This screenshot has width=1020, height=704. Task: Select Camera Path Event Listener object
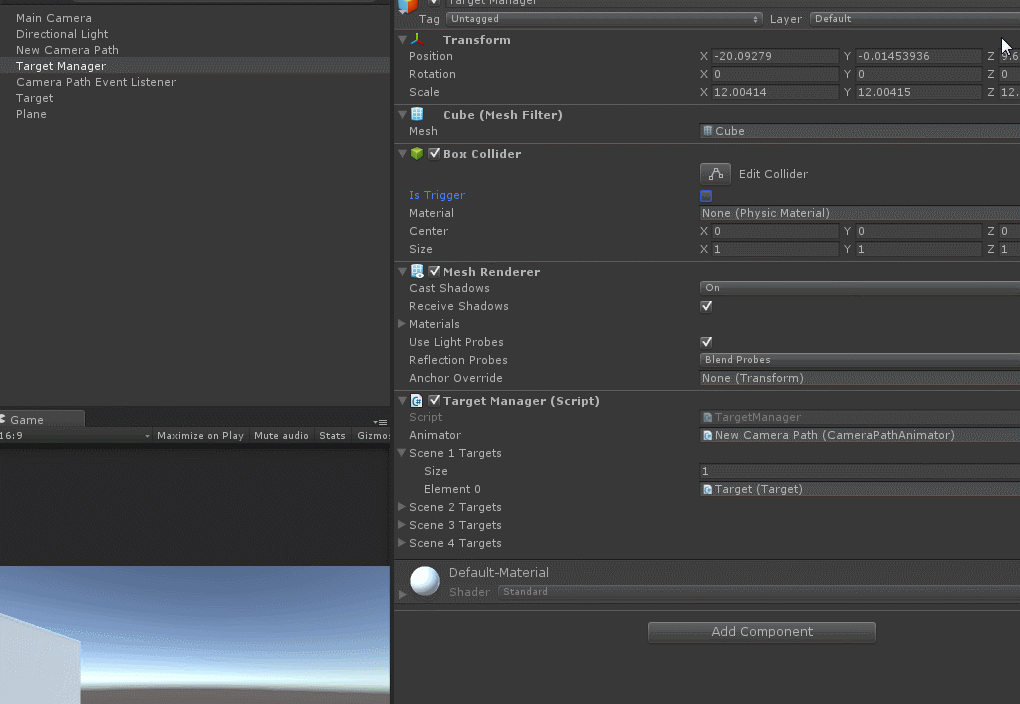tap(96, 82)
